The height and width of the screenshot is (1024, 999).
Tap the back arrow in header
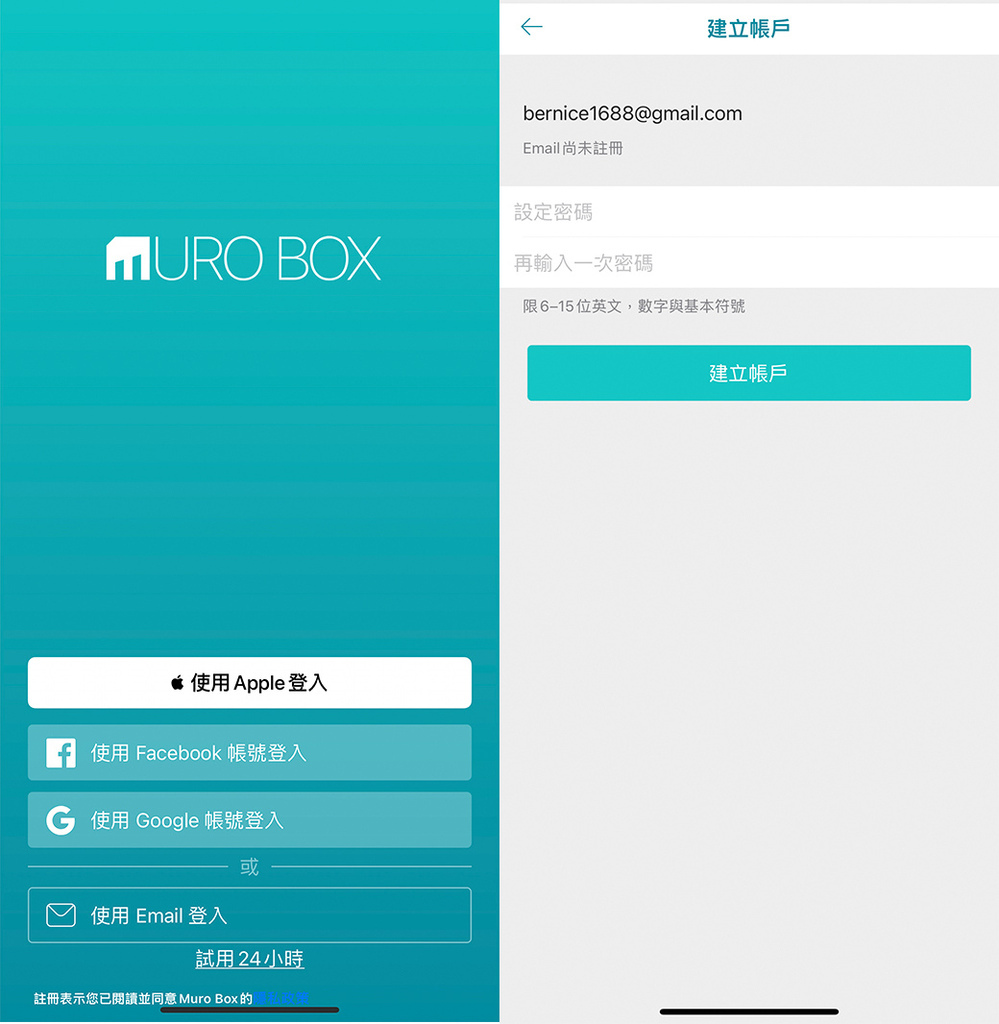point(531,27)
